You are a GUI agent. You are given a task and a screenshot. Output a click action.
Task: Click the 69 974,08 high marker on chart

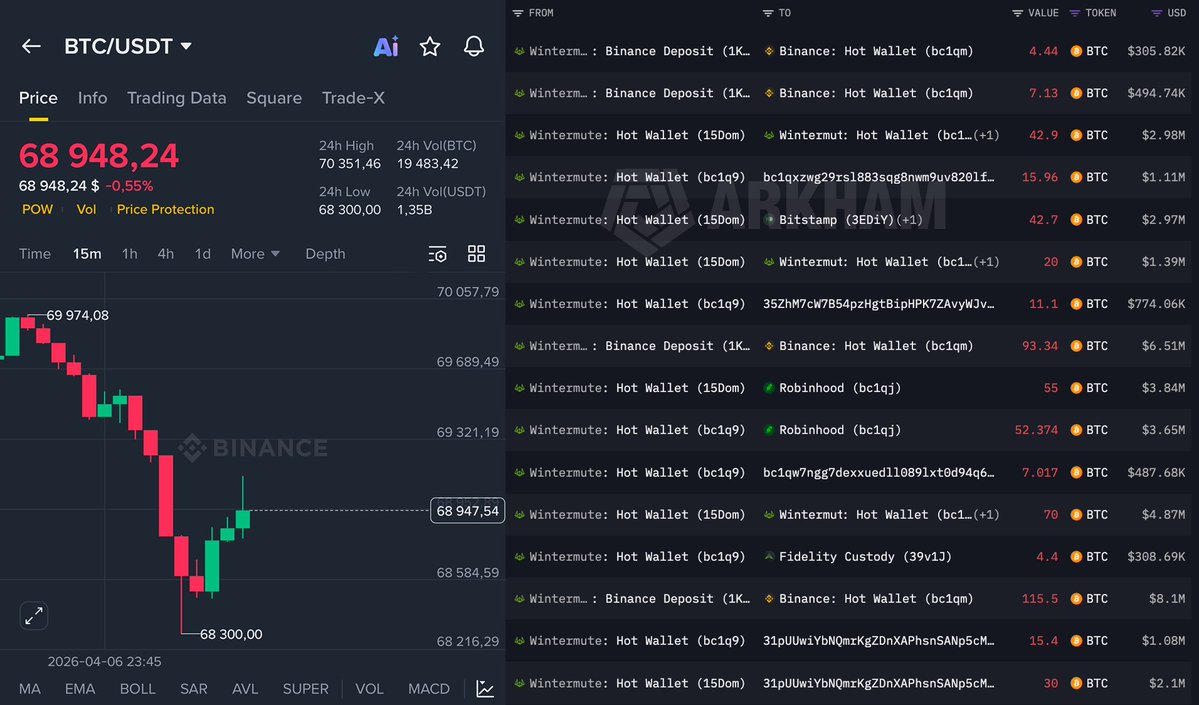77,315
